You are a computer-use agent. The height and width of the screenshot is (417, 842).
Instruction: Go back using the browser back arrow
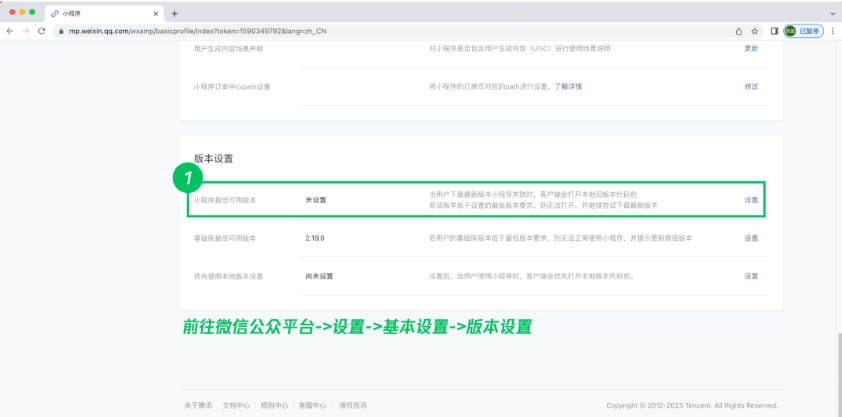click(x=10, y=31)
